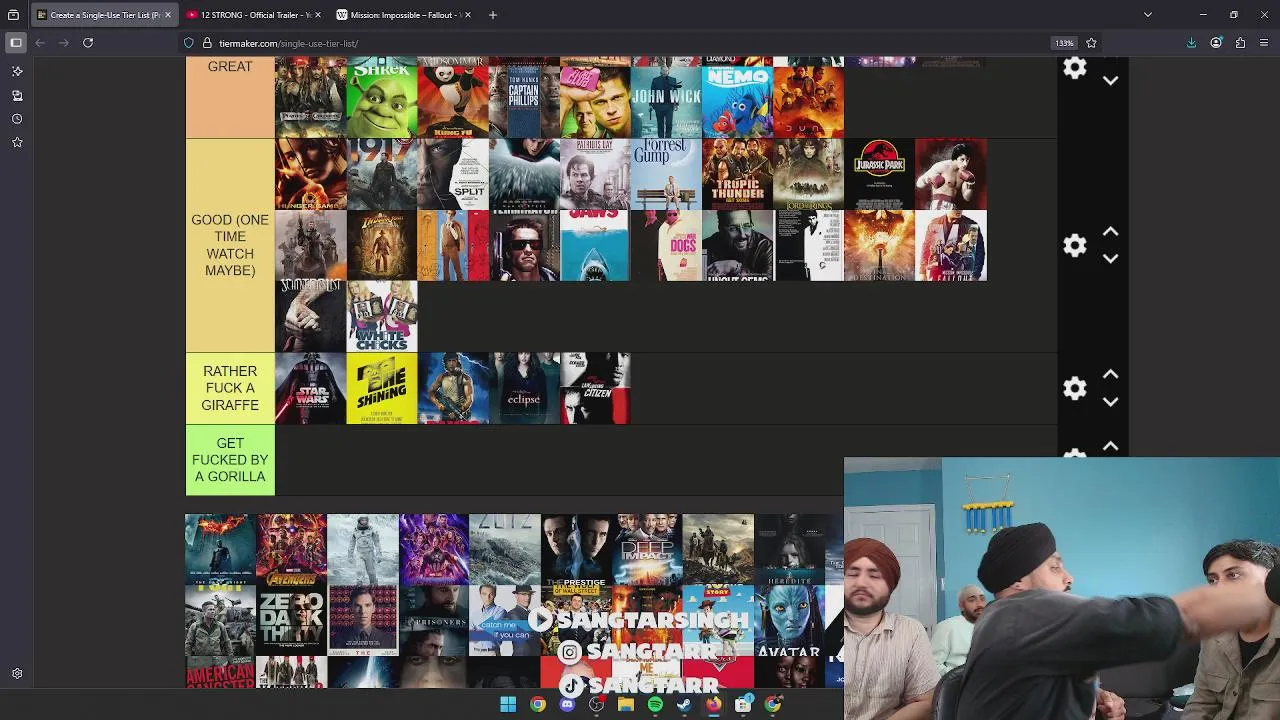
Task: Open settings gear for the GREAT tier row
Action: click(1075, 68)
